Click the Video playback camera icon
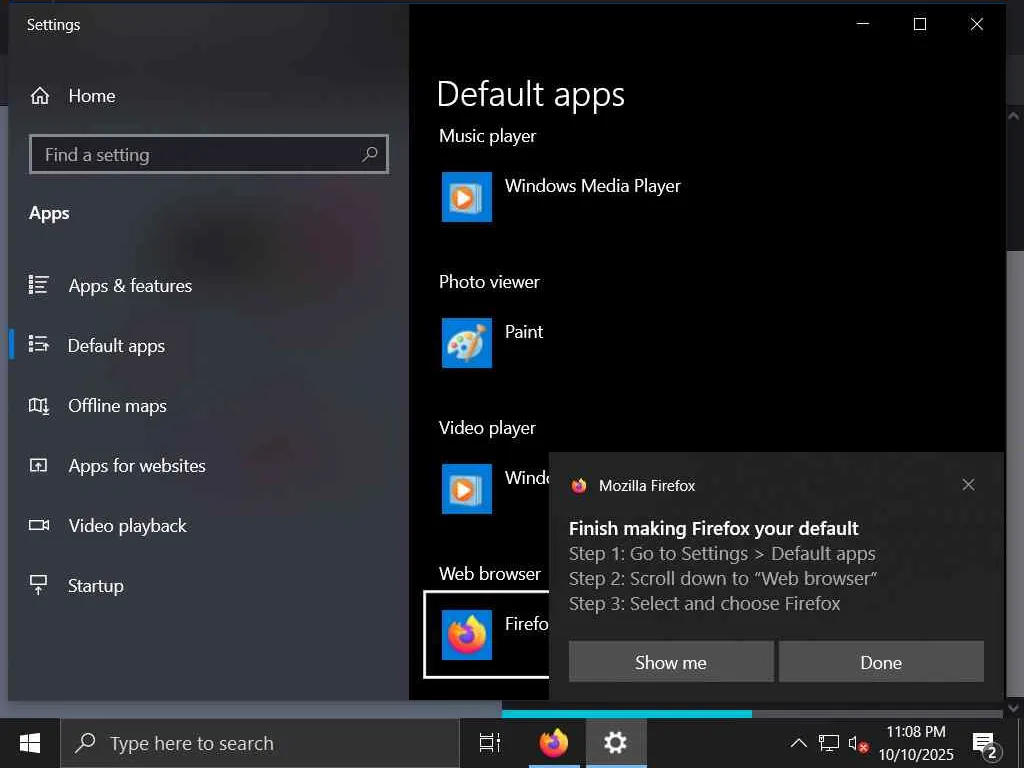This screenshot has height=768, width=1024. pyautogui.click(x=39, y=525)
